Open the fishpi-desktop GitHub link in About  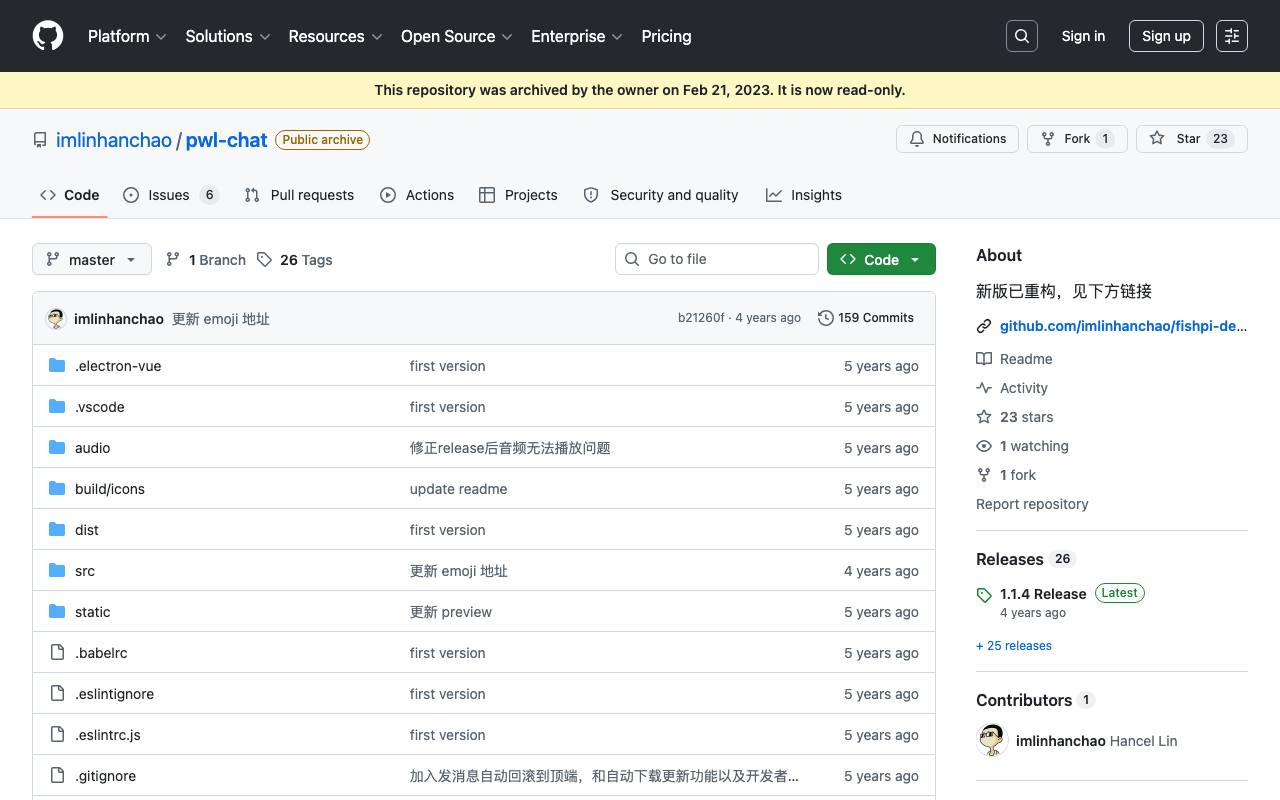point(1123,326)
